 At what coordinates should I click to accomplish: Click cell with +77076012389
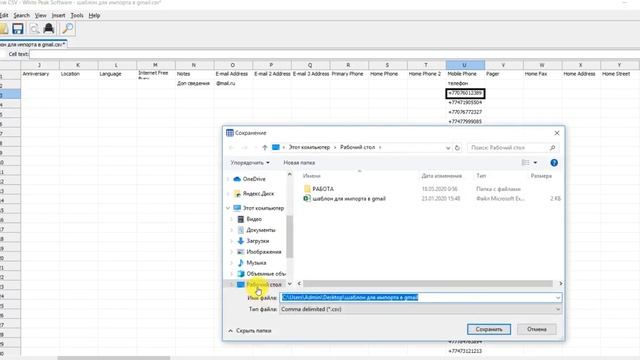click(x=465, y=93)
